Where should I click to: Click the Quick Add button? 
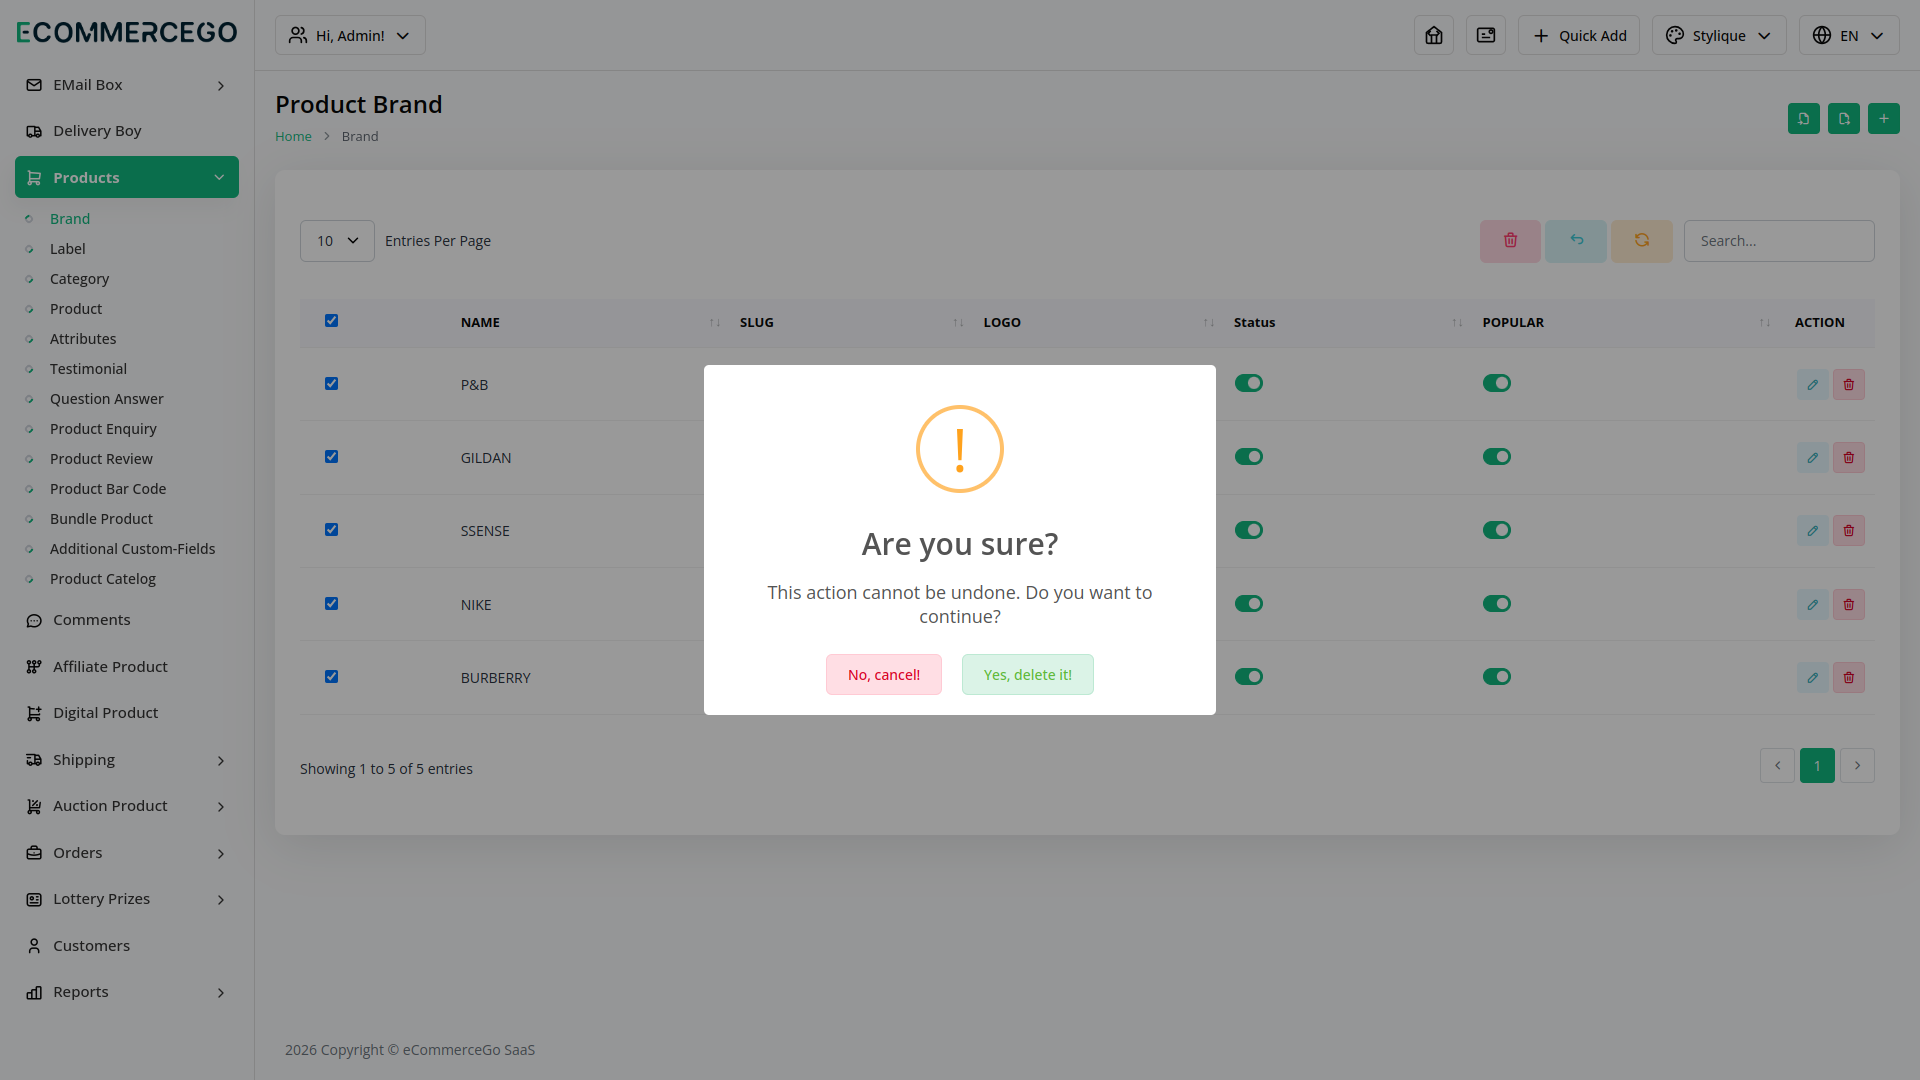1579,35
